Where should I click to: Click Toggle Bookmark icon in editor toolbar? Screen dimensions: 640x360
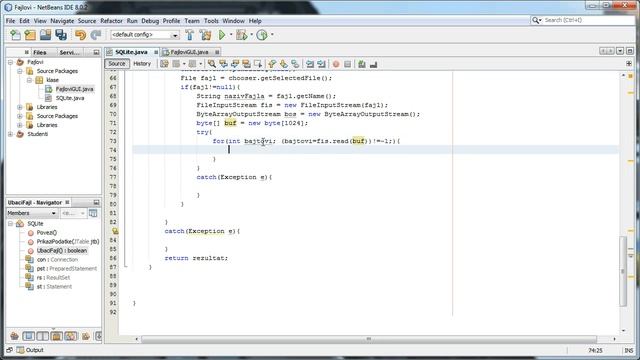click(x=295, y=64)
